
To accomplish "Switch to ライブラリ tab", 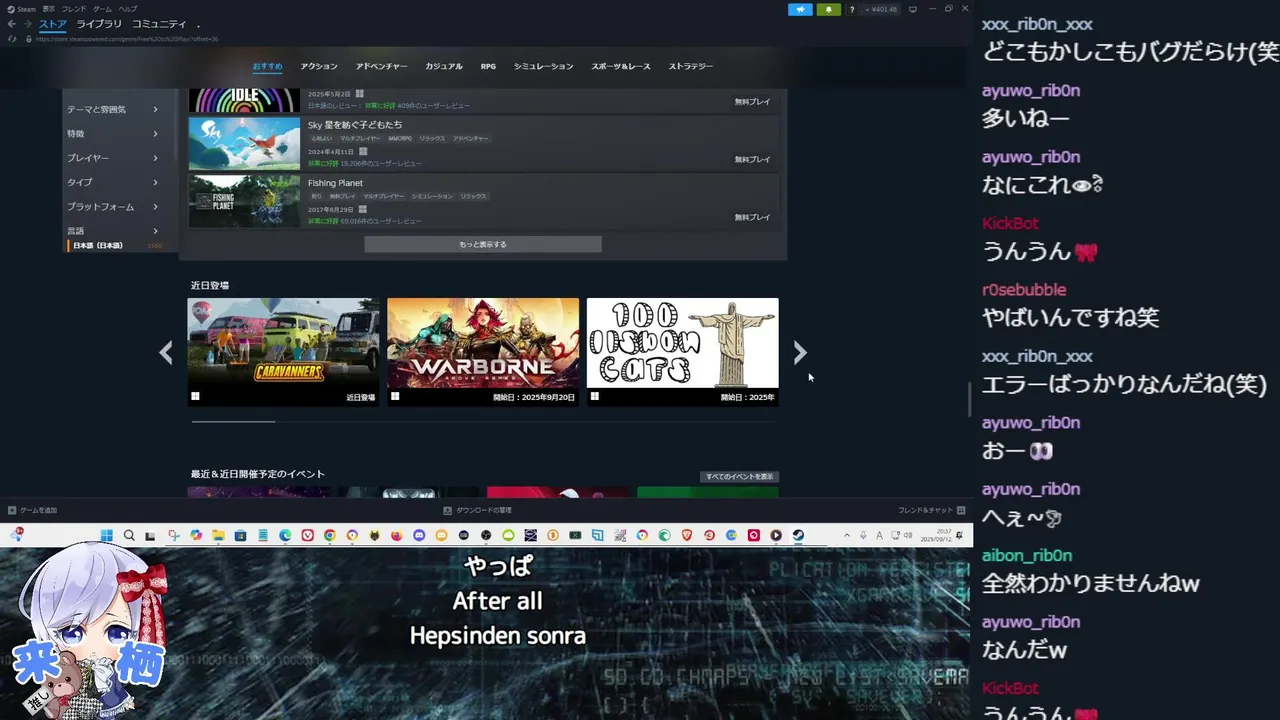I will tap(99, 24).
